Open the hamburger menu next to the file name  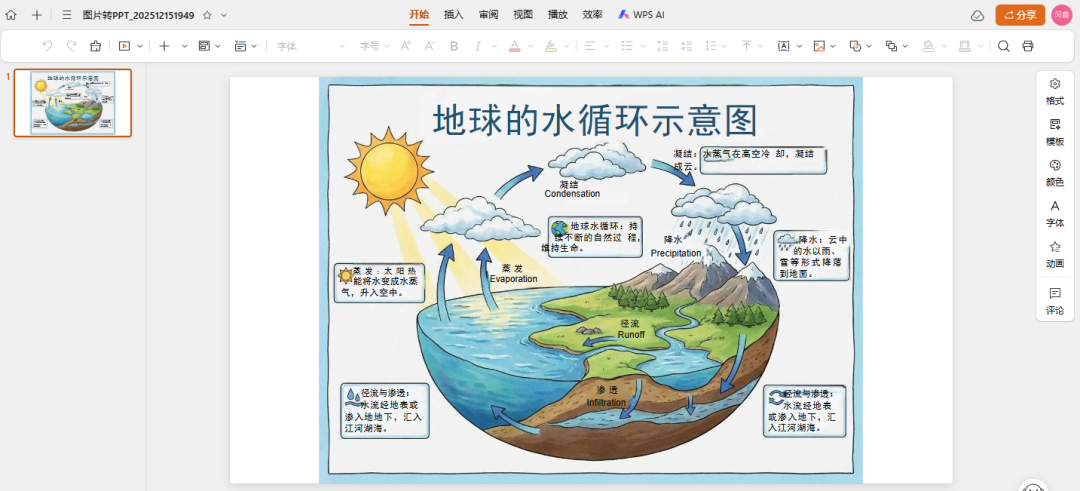pos(67,14)
